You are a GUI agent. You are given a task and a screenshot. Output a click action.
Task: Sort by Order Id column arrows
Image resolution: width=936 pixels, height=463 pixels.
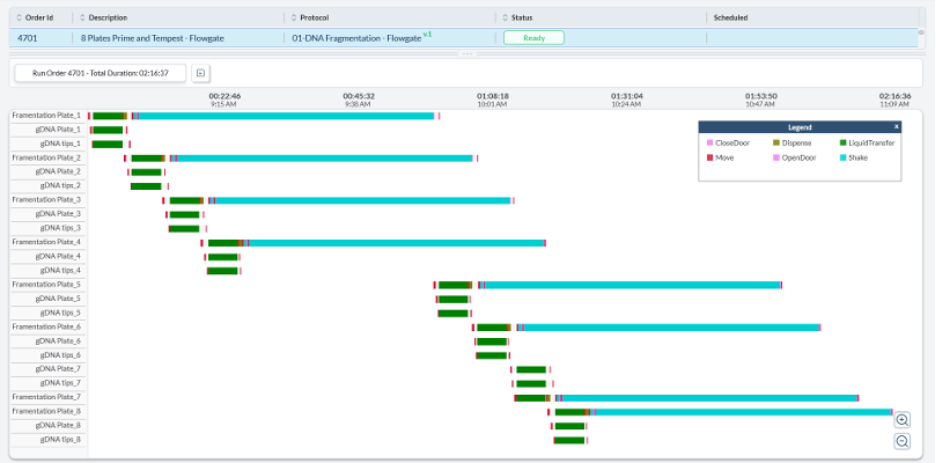pos(19,18)
